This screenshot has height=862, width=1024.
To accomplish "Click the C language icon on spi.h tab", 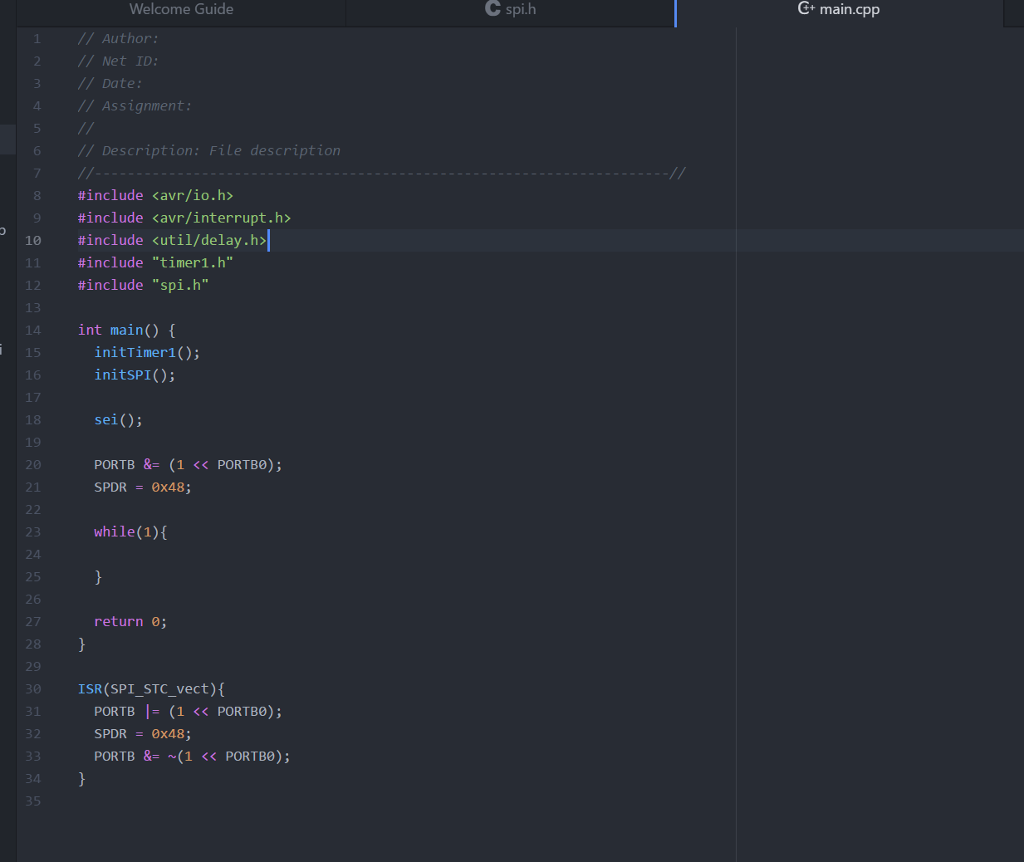I will click(x=490, y=10).
